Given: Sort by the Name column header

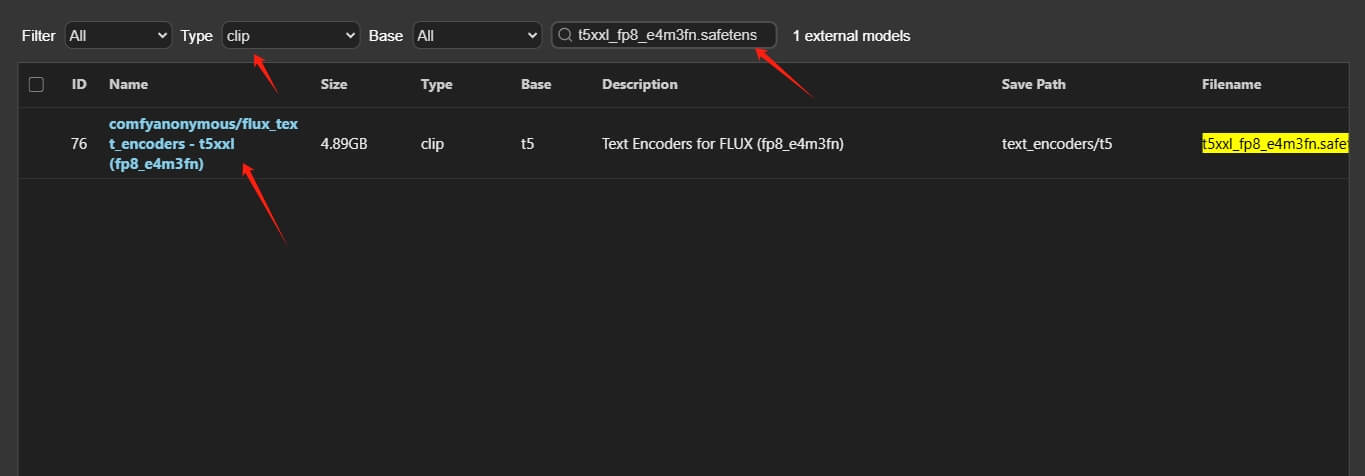Looking at the screenshot, I should pos(128,84).
